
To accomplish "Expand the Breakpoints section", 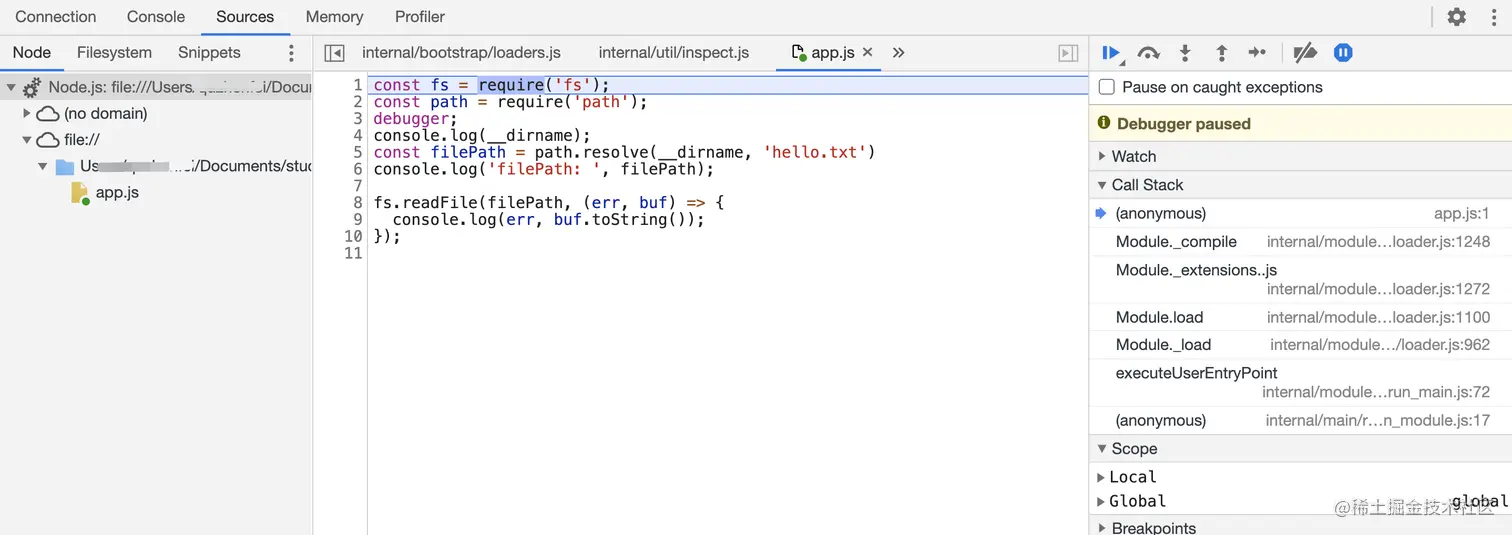I will 1300,527.
